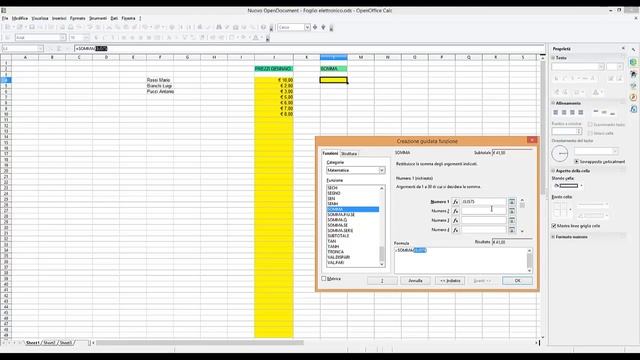
Task: Close the Proprietà sidebar panel
Action: coord(623,49)
